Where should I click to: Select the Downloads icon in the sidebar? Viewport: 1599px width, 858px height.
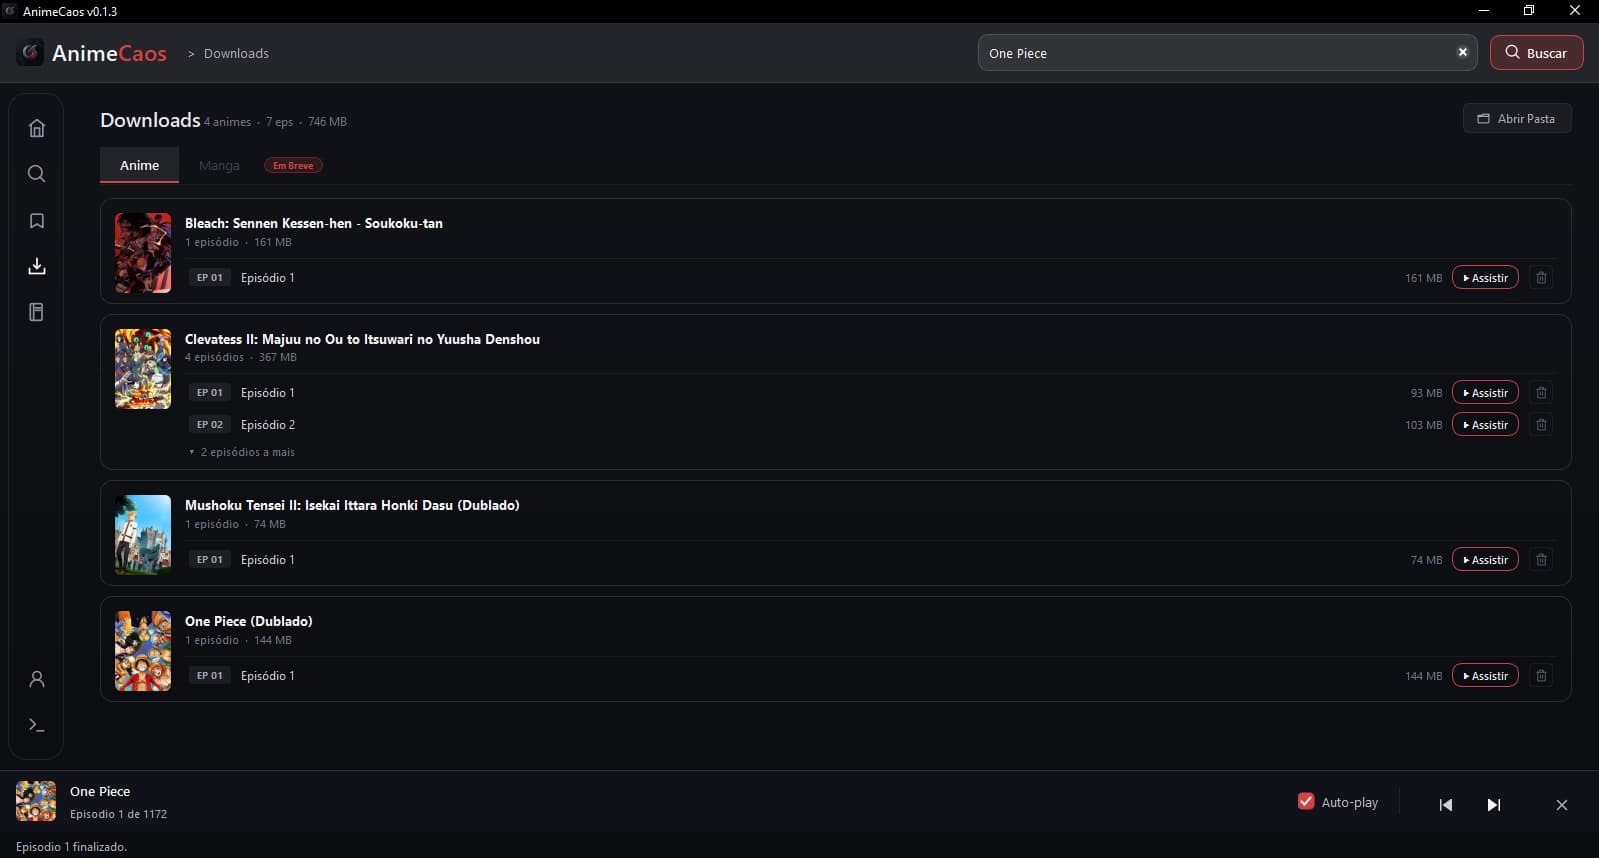click(37, 266)
